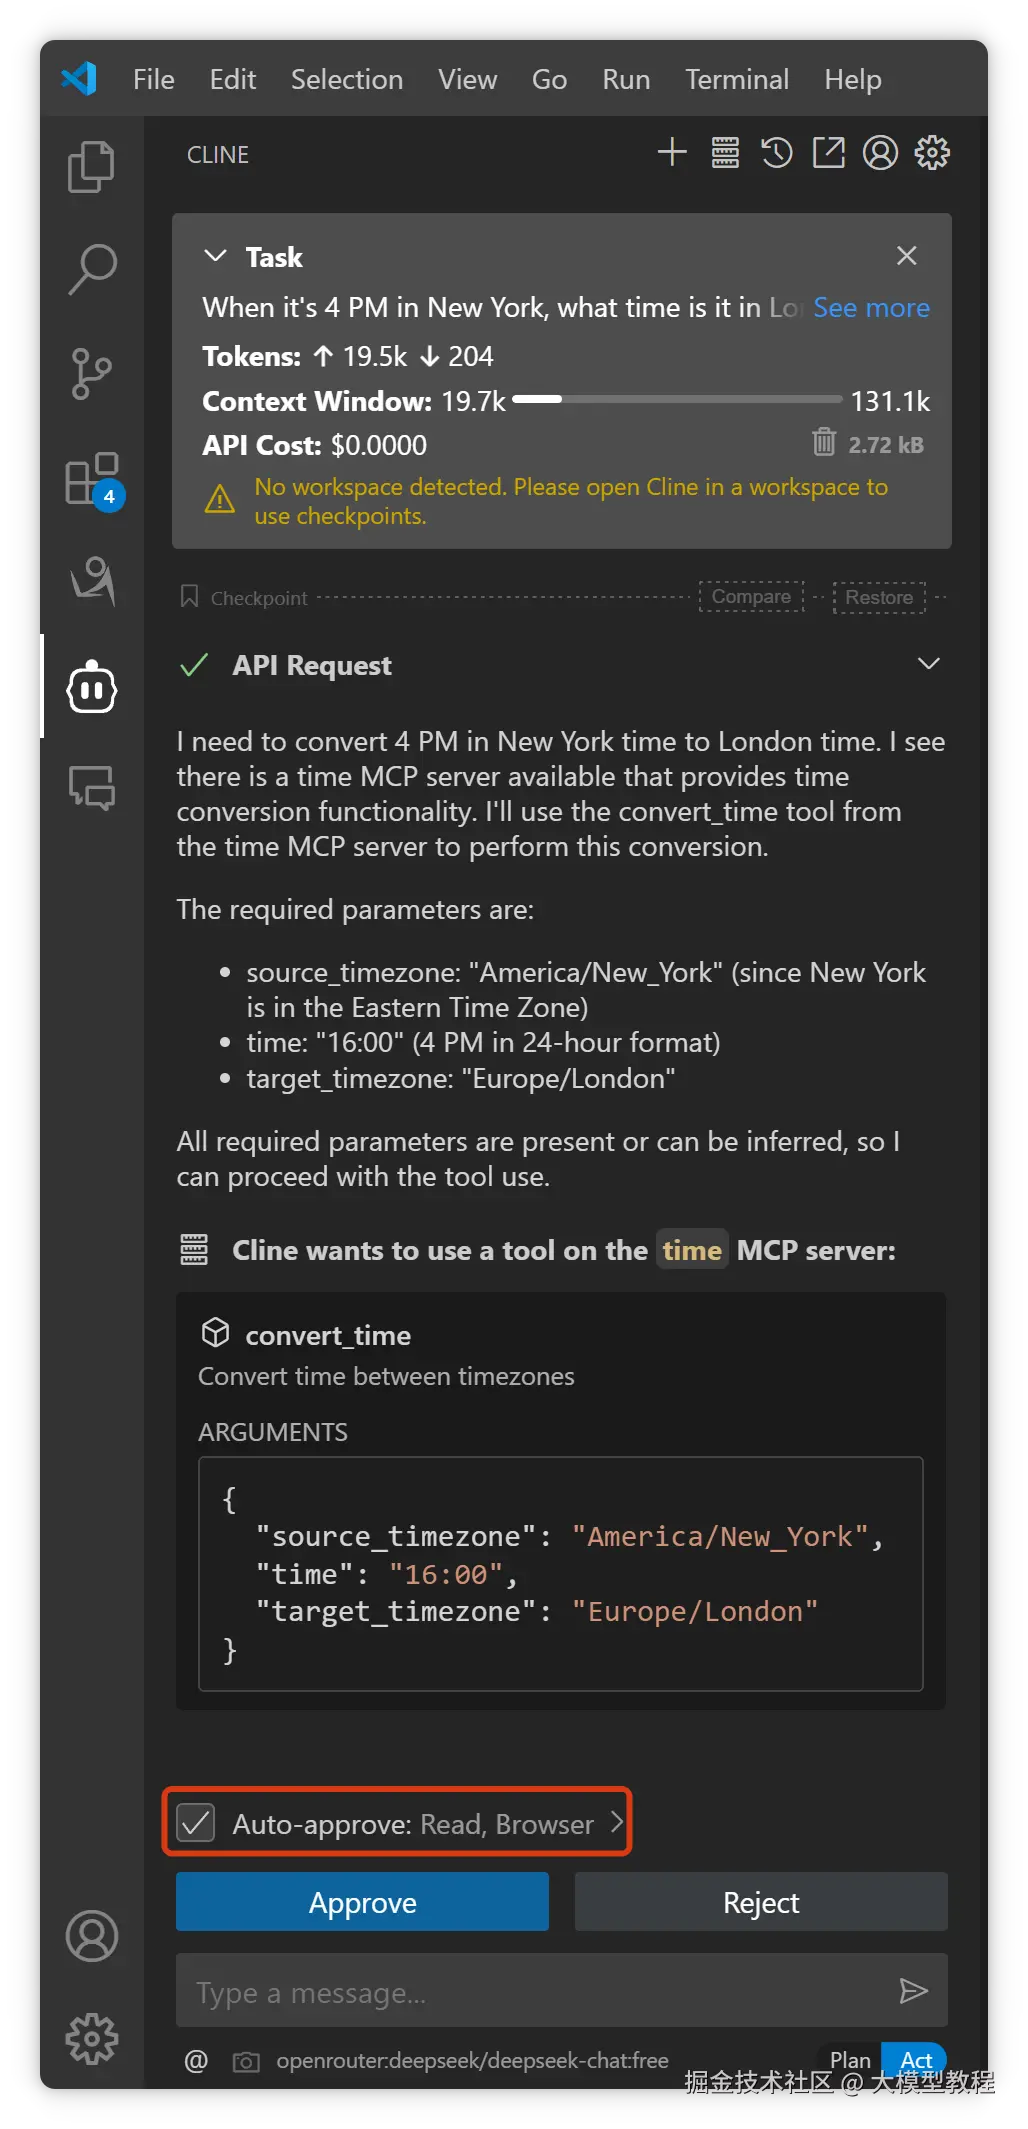Viewport: 1028px width, 2129px height.
Task: Approve the convert_time tool use
Action: point(362,1902)
